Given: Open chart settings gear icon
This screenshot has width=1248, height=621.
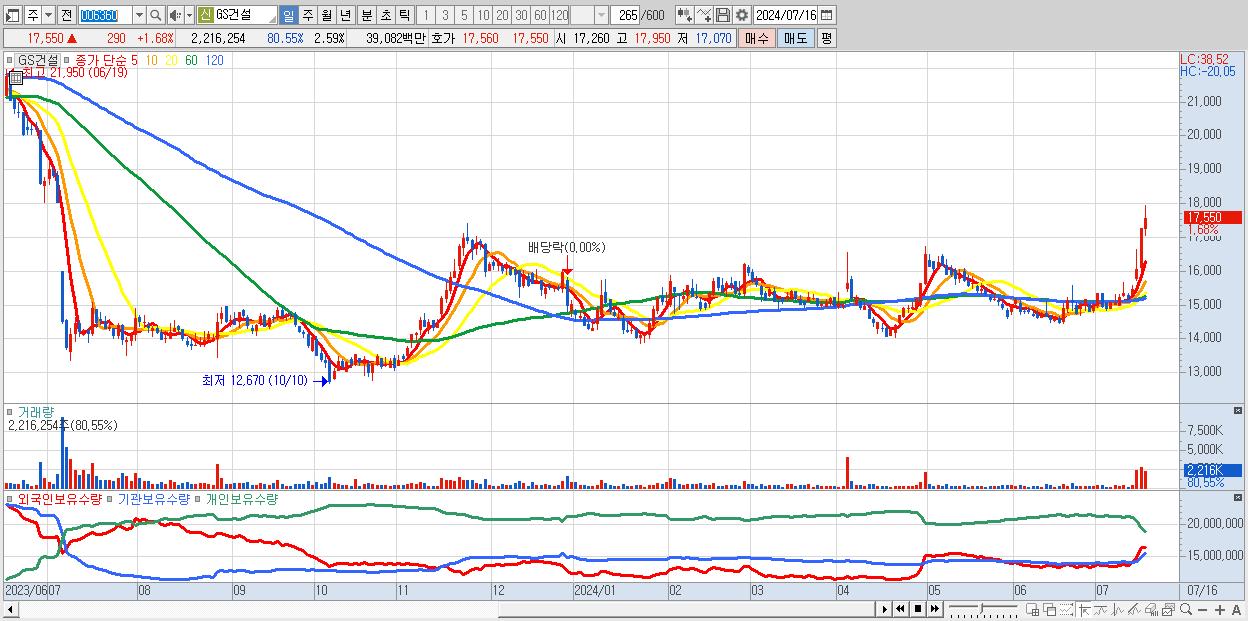Looking at the screenshot, I should (x=741, y=15).
